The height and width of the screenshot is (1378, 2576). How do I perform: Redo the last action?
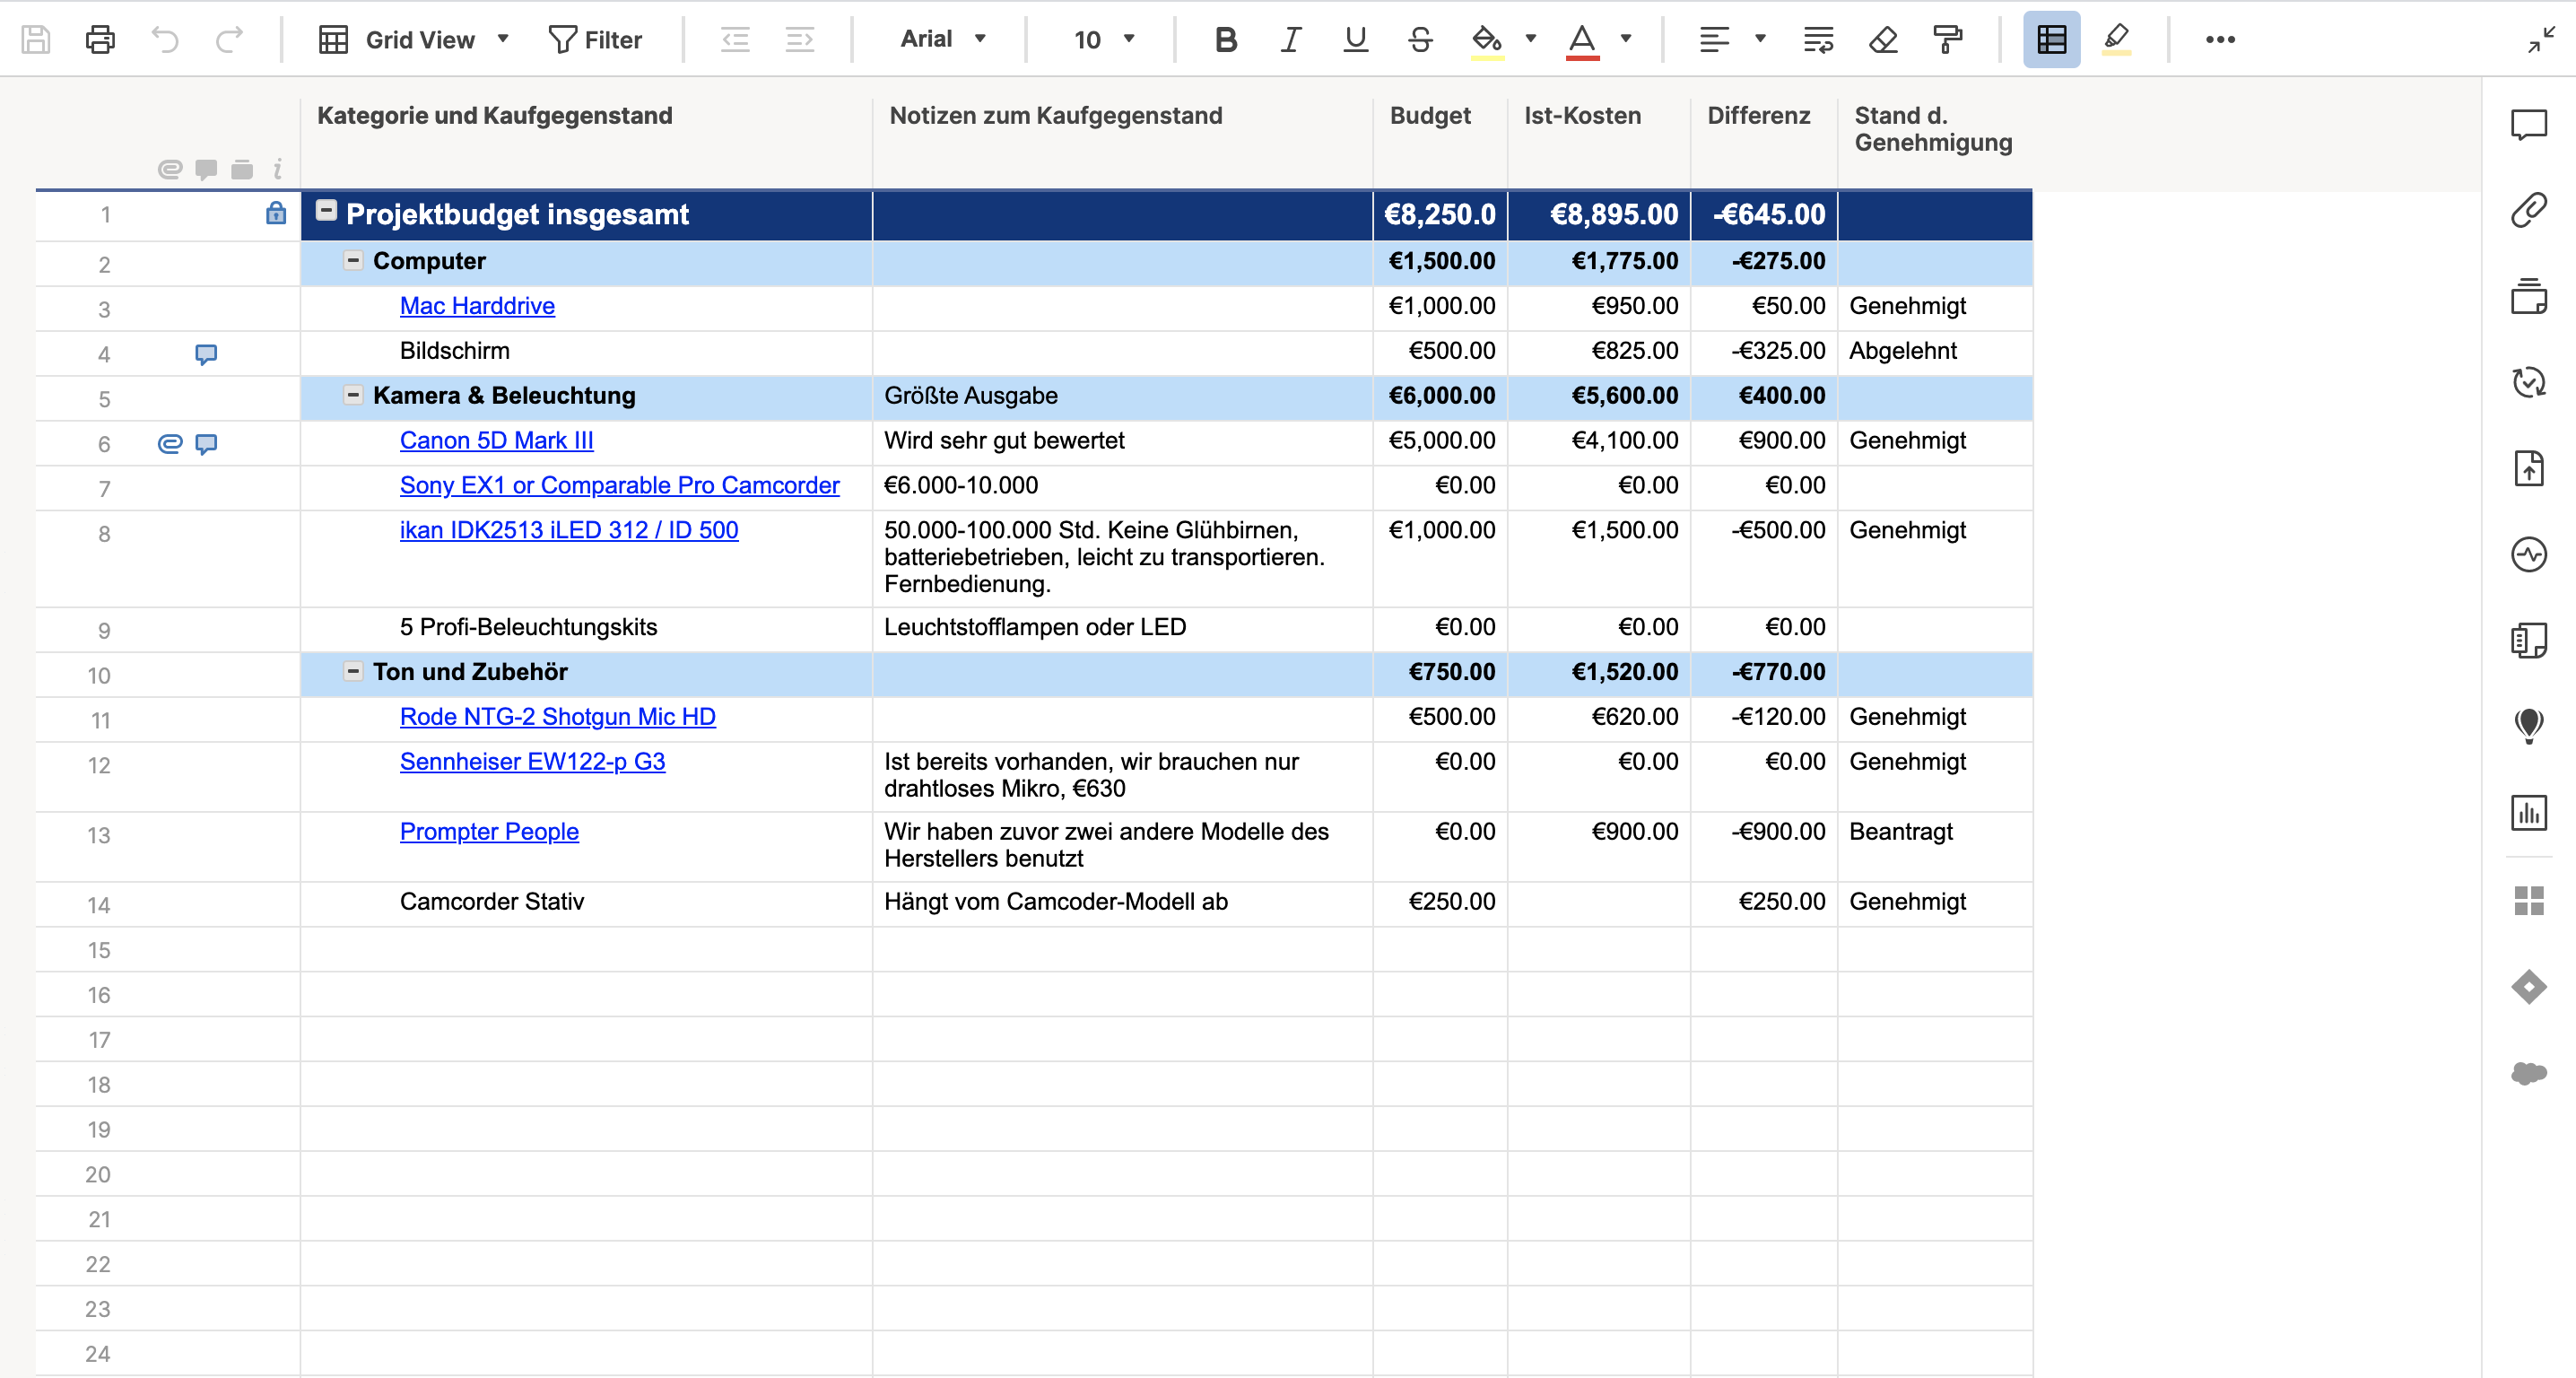pos(230,40)
